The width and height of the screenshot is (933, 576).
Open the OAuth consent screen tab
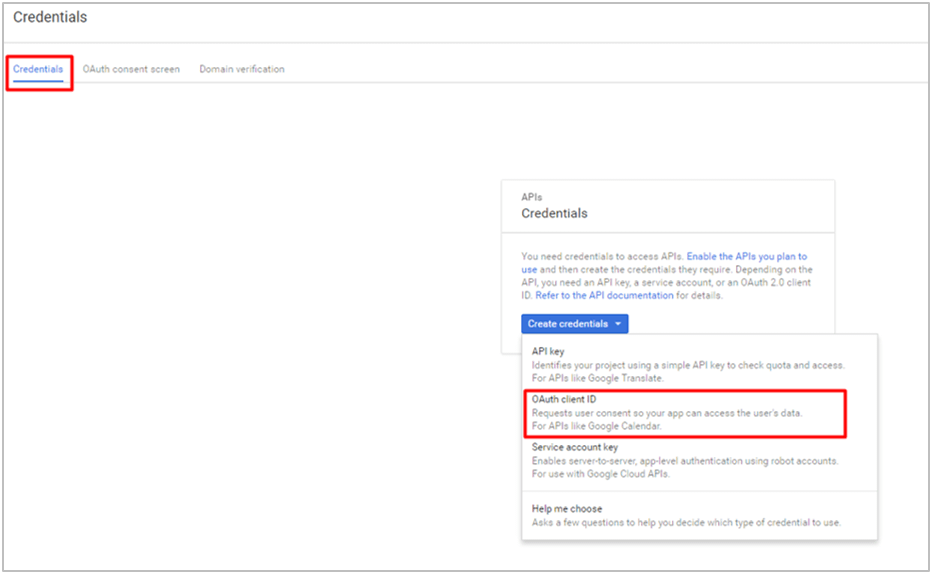131,69
